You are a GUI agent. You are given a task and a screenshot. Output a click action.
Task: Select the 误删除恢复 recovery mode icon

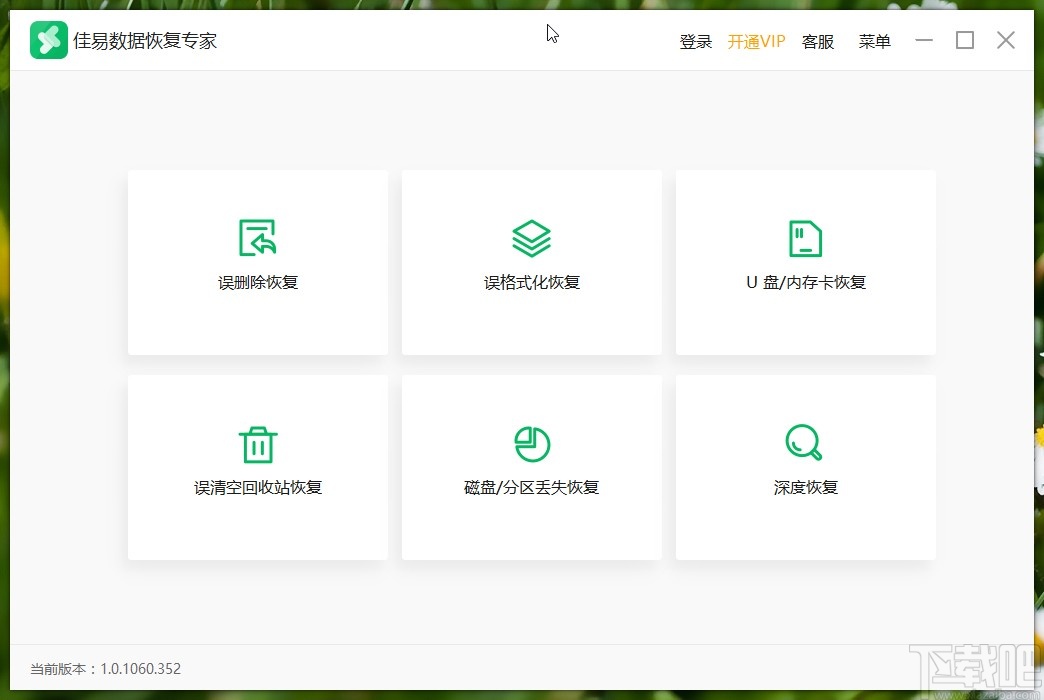[257, 237]
